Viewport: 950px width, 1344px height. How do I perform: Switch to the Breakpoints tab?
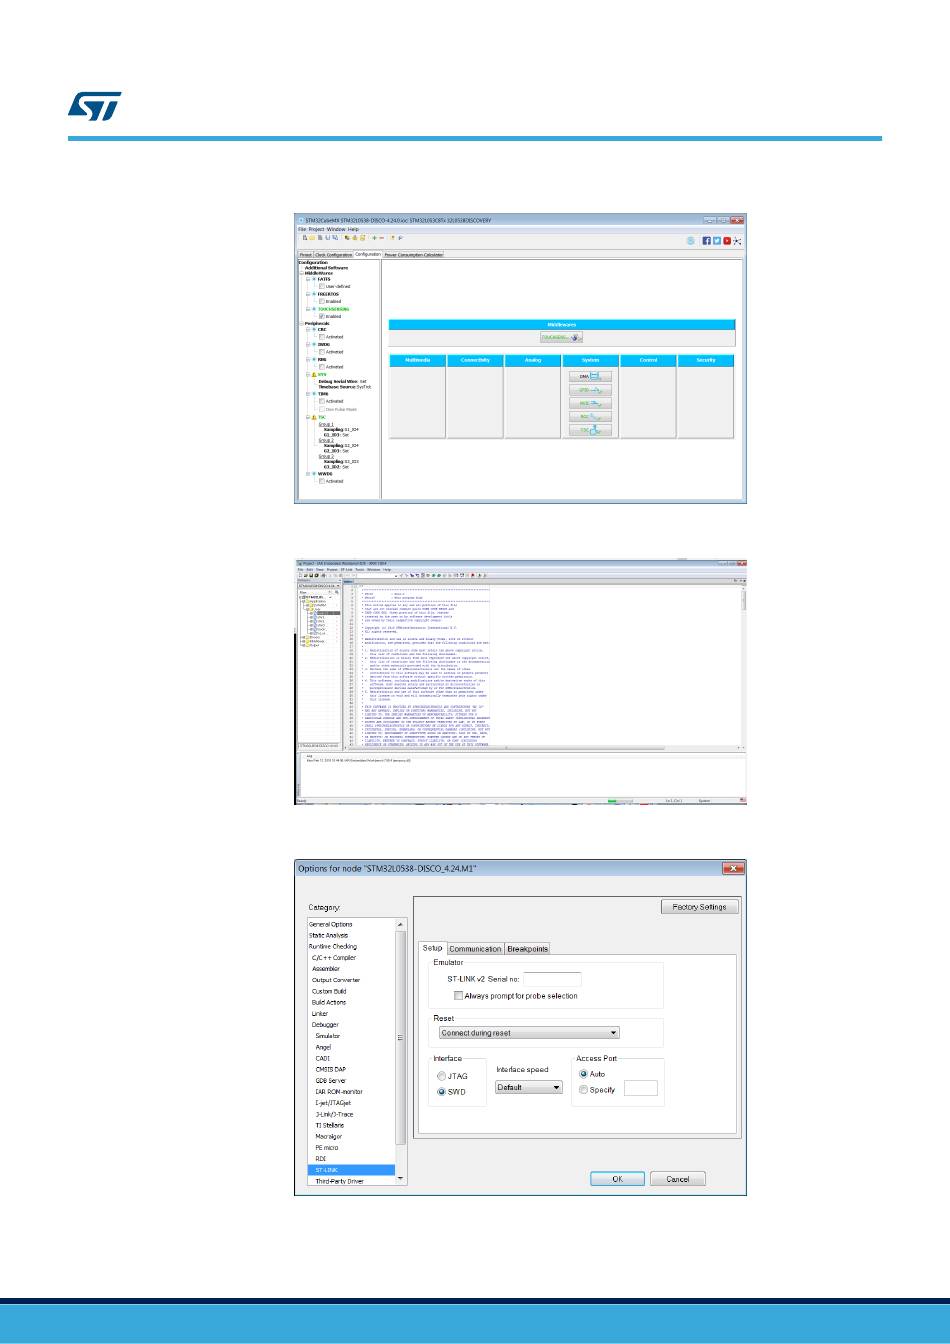click(527, 949)
